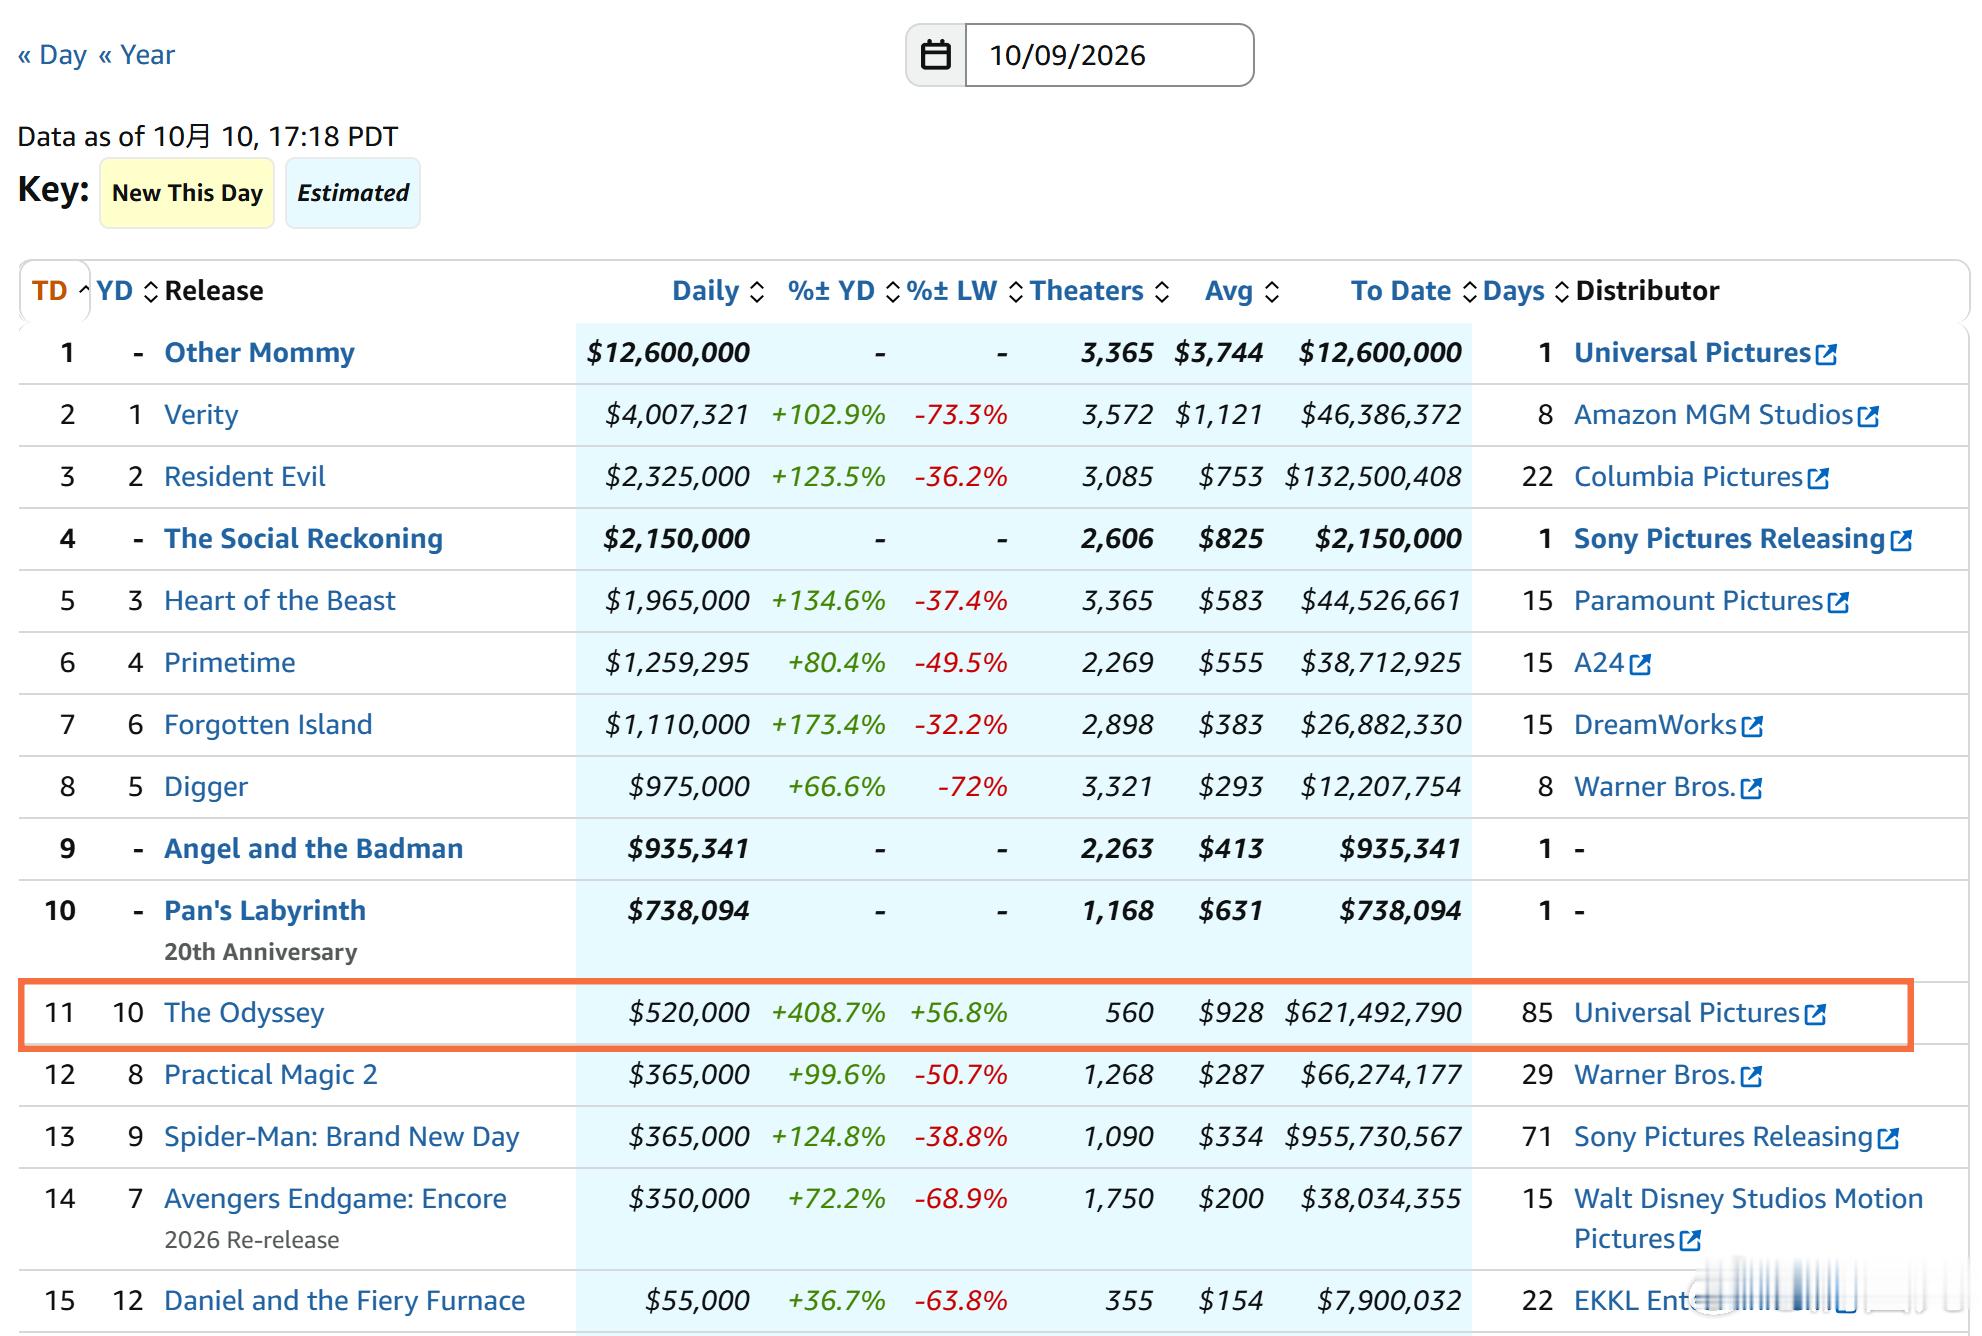Open Pan's Labyrinth release page
The width and height of the screenshot is (1982, 1336).
point(265,911)
